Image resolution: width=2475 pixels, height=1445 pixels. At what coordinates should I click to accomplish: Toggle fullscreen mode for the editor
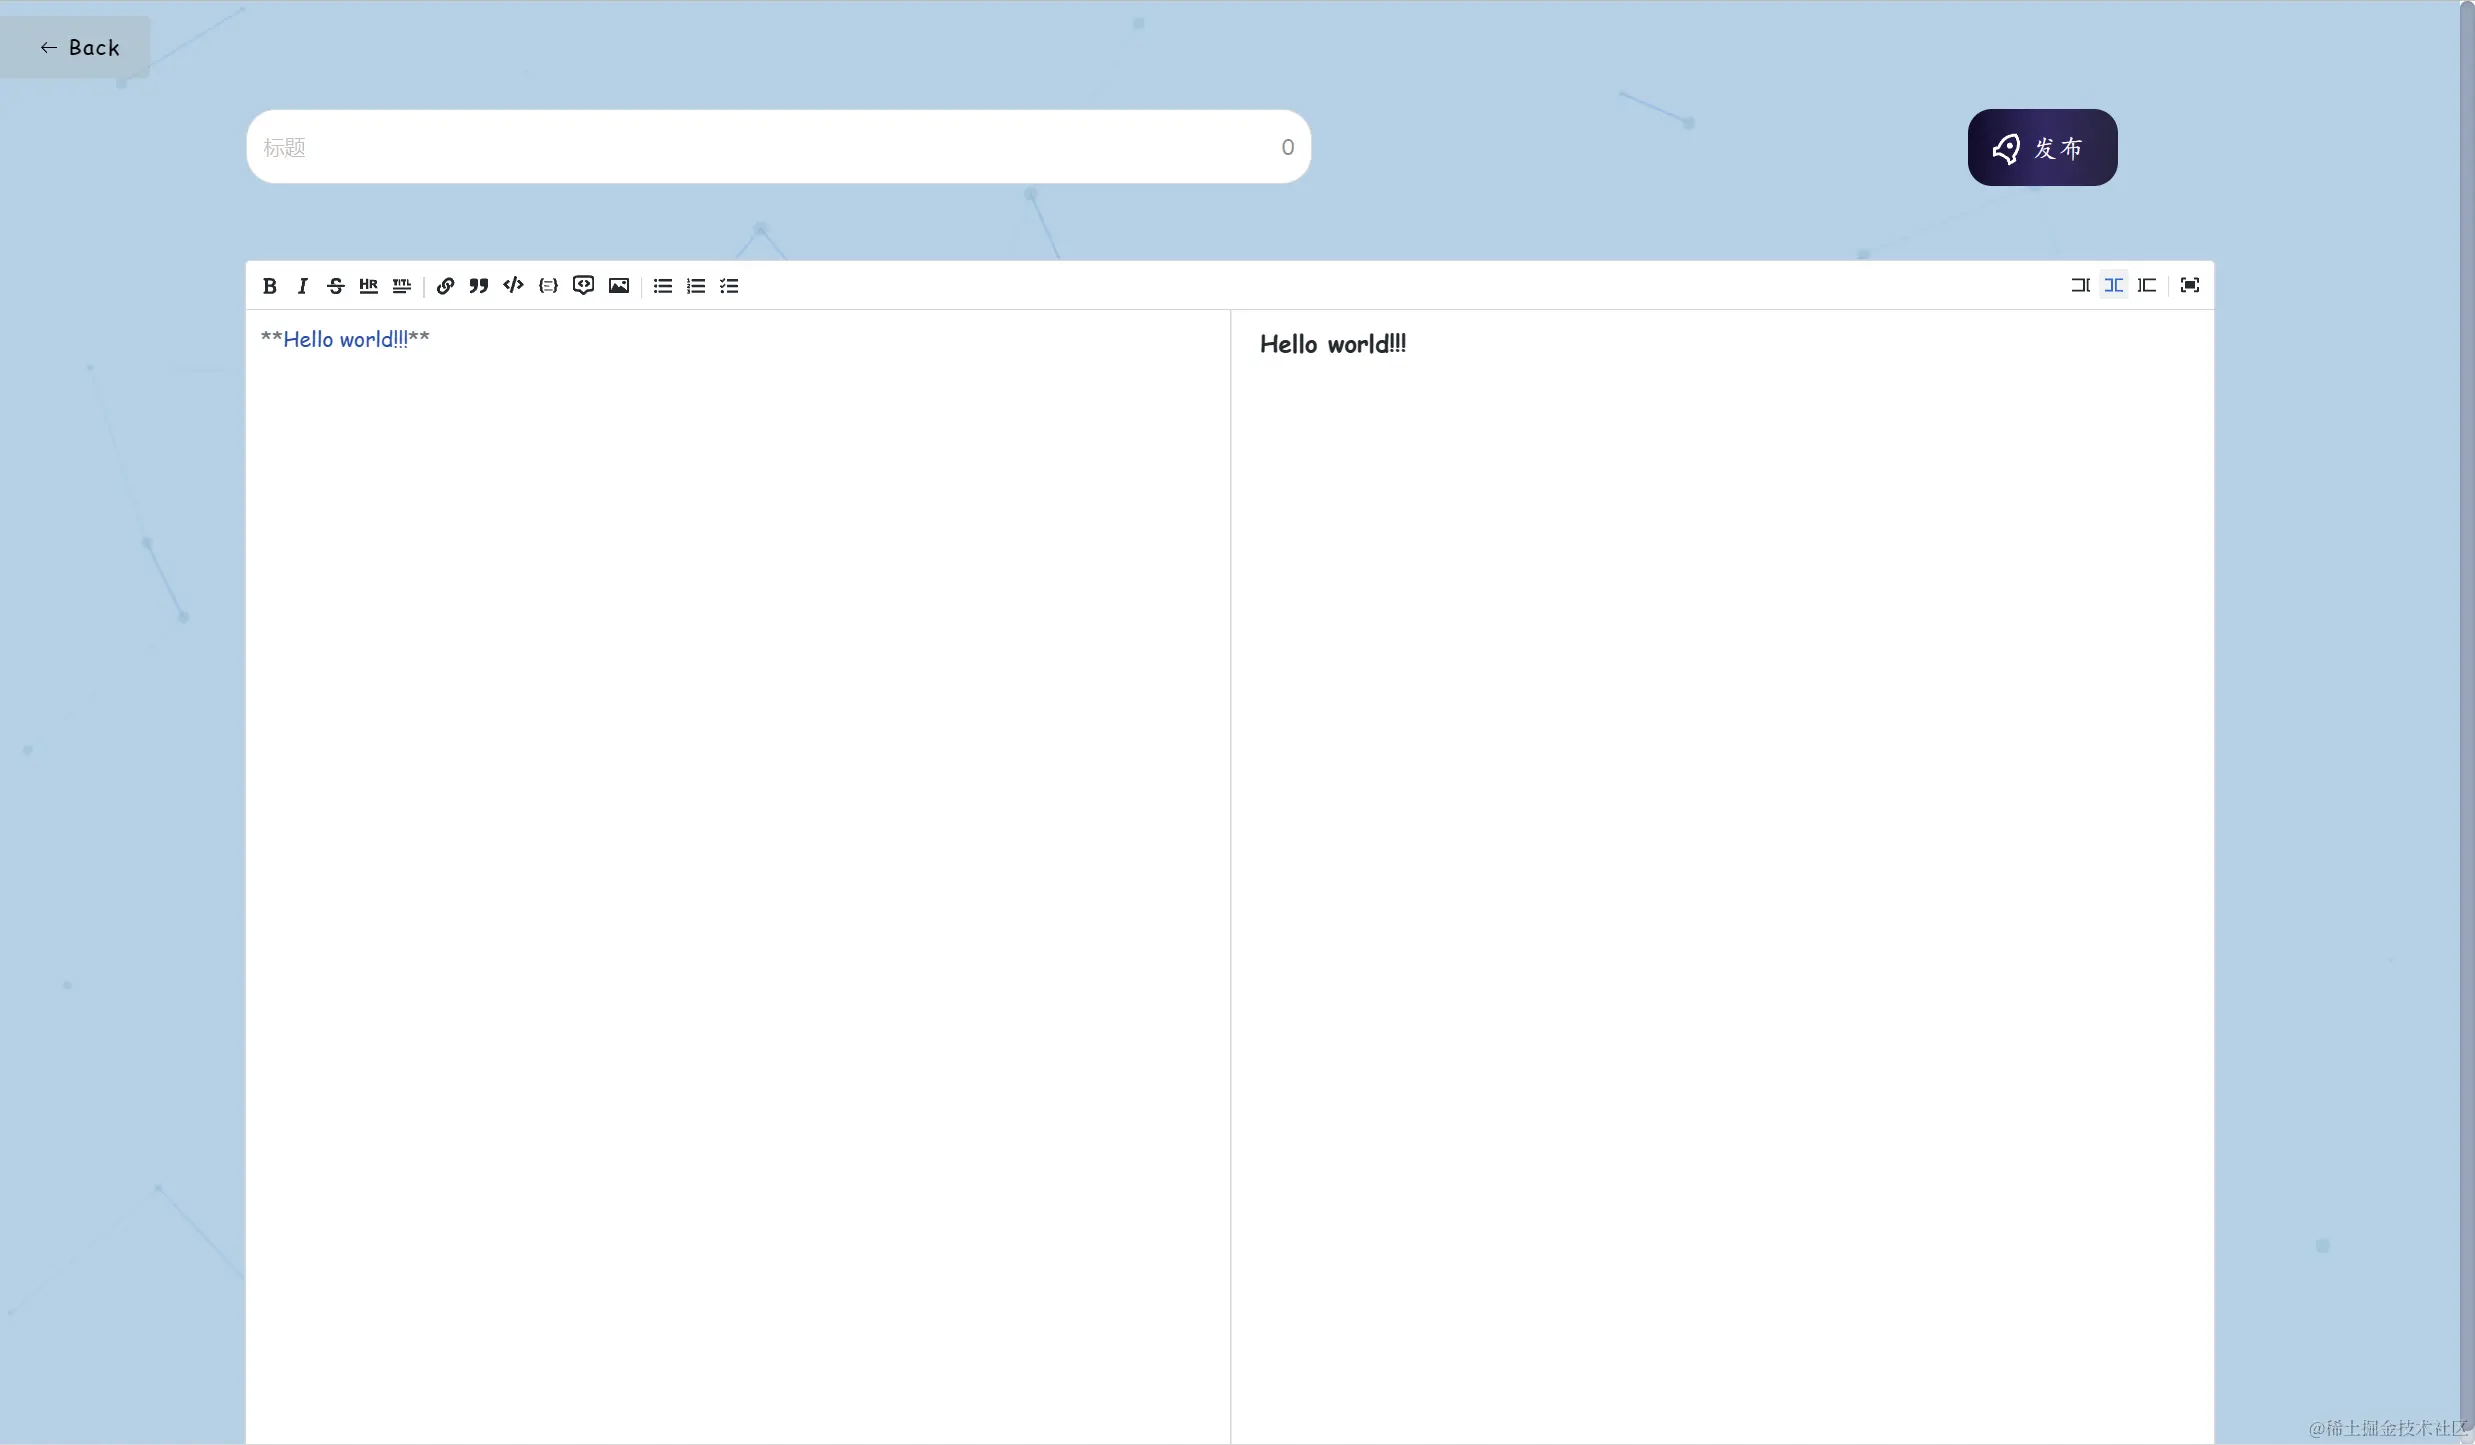coord(2190,286)
